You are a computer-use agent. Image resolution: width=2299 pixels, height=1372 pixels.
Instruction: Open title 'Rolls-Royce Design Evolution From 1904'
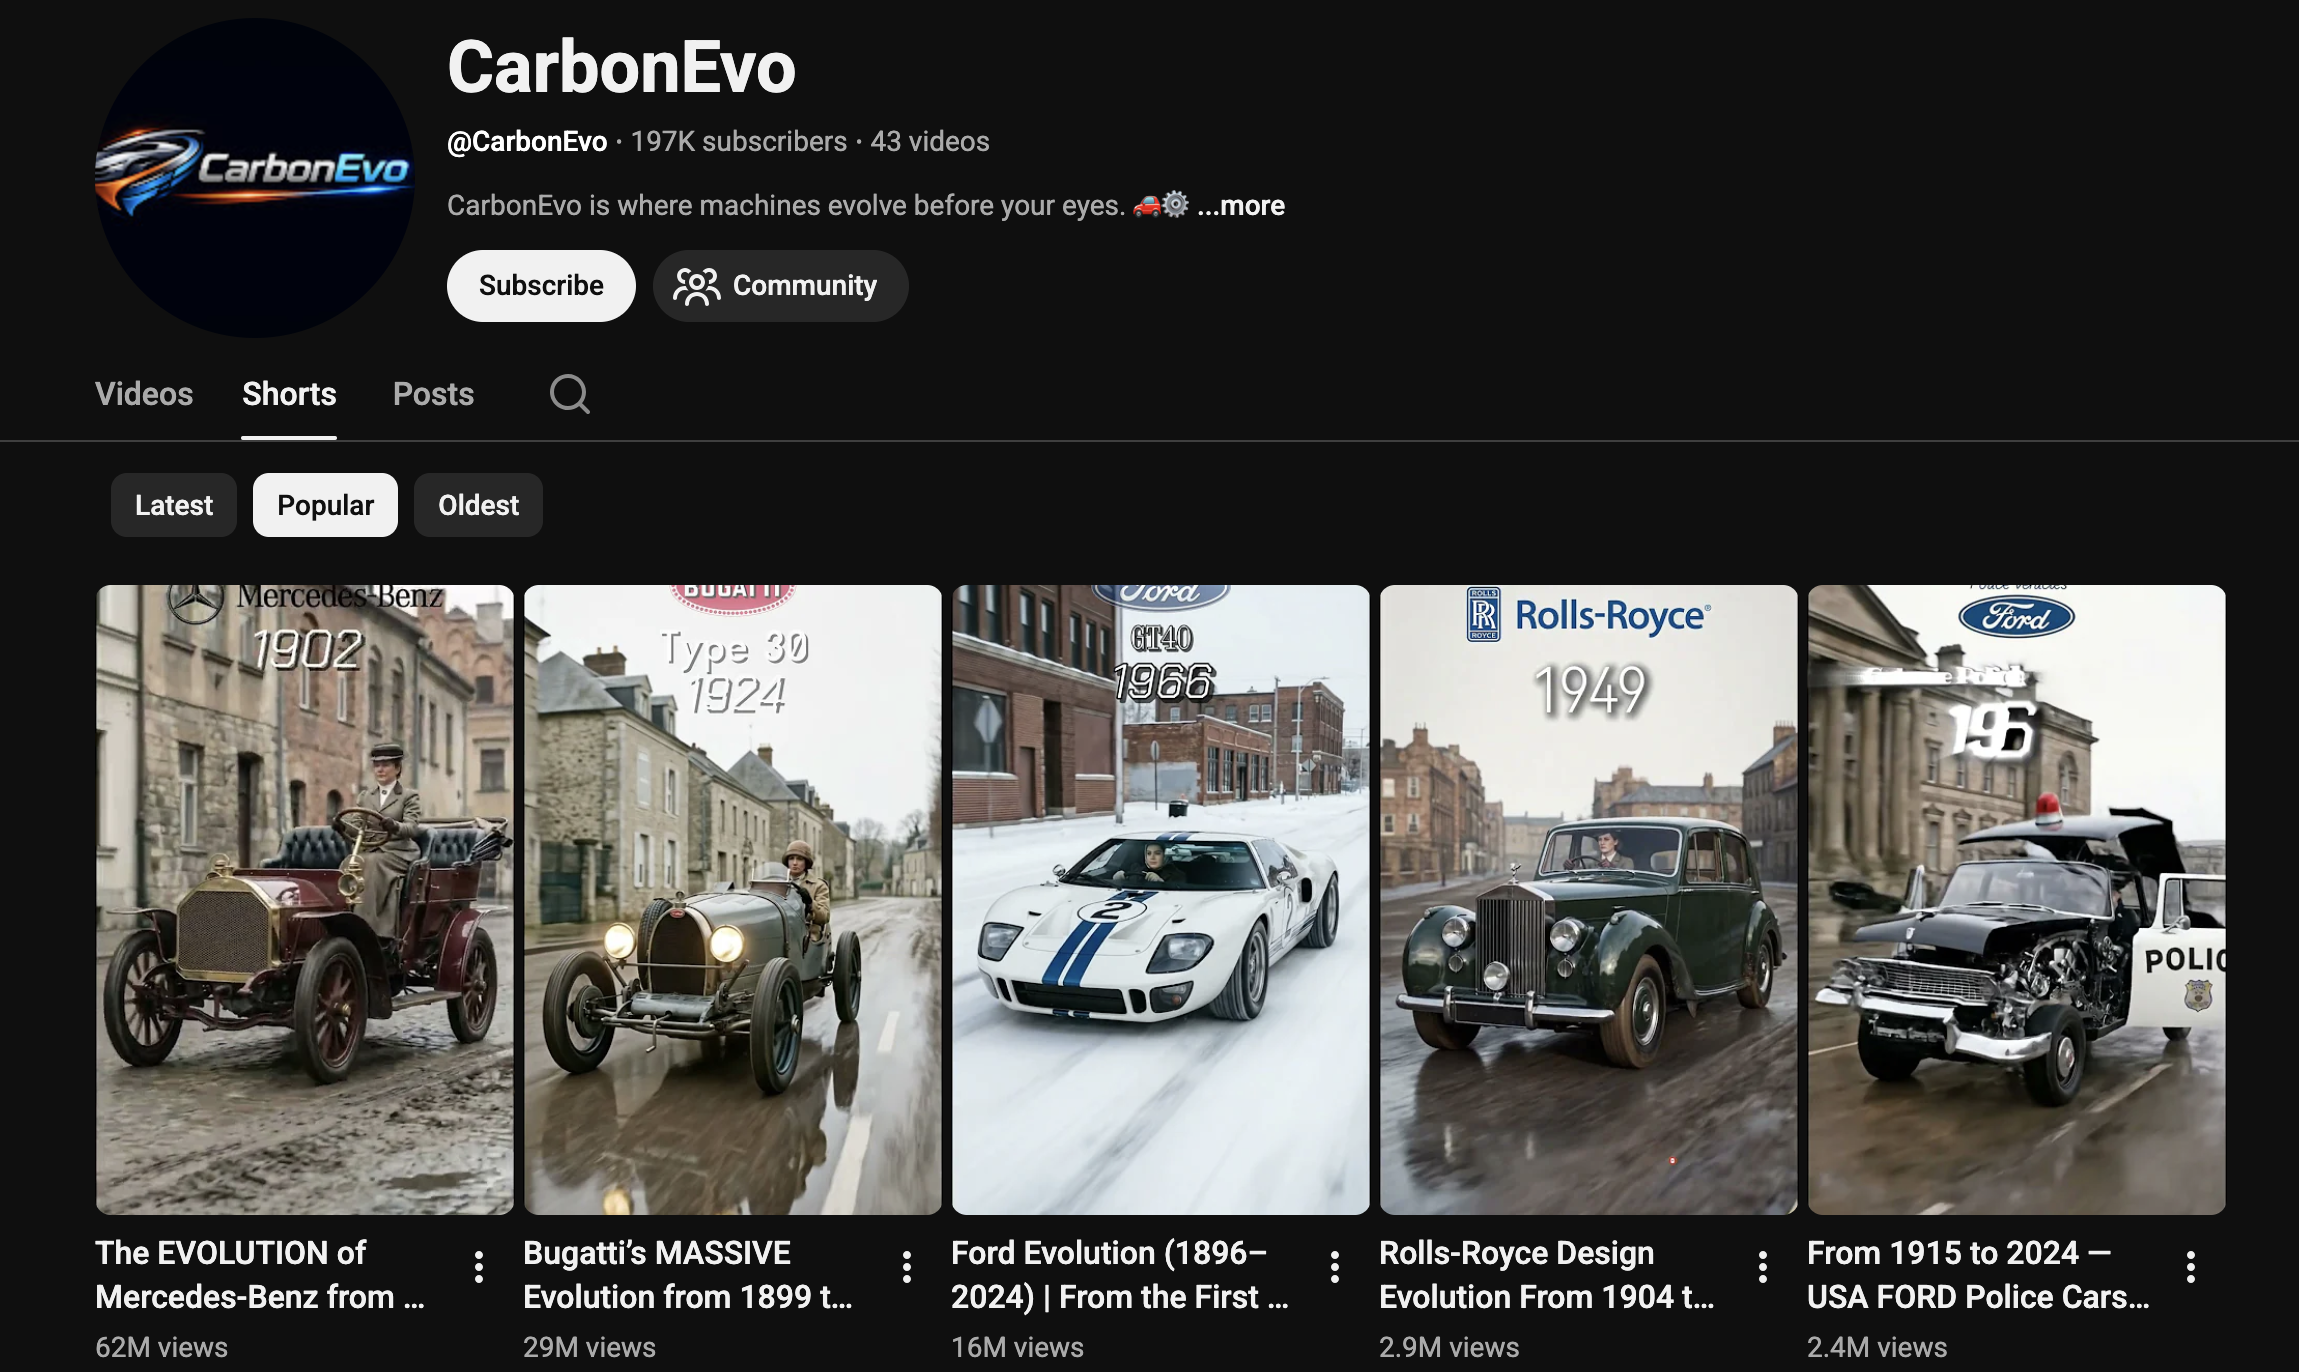[x=1547, y=1275]
